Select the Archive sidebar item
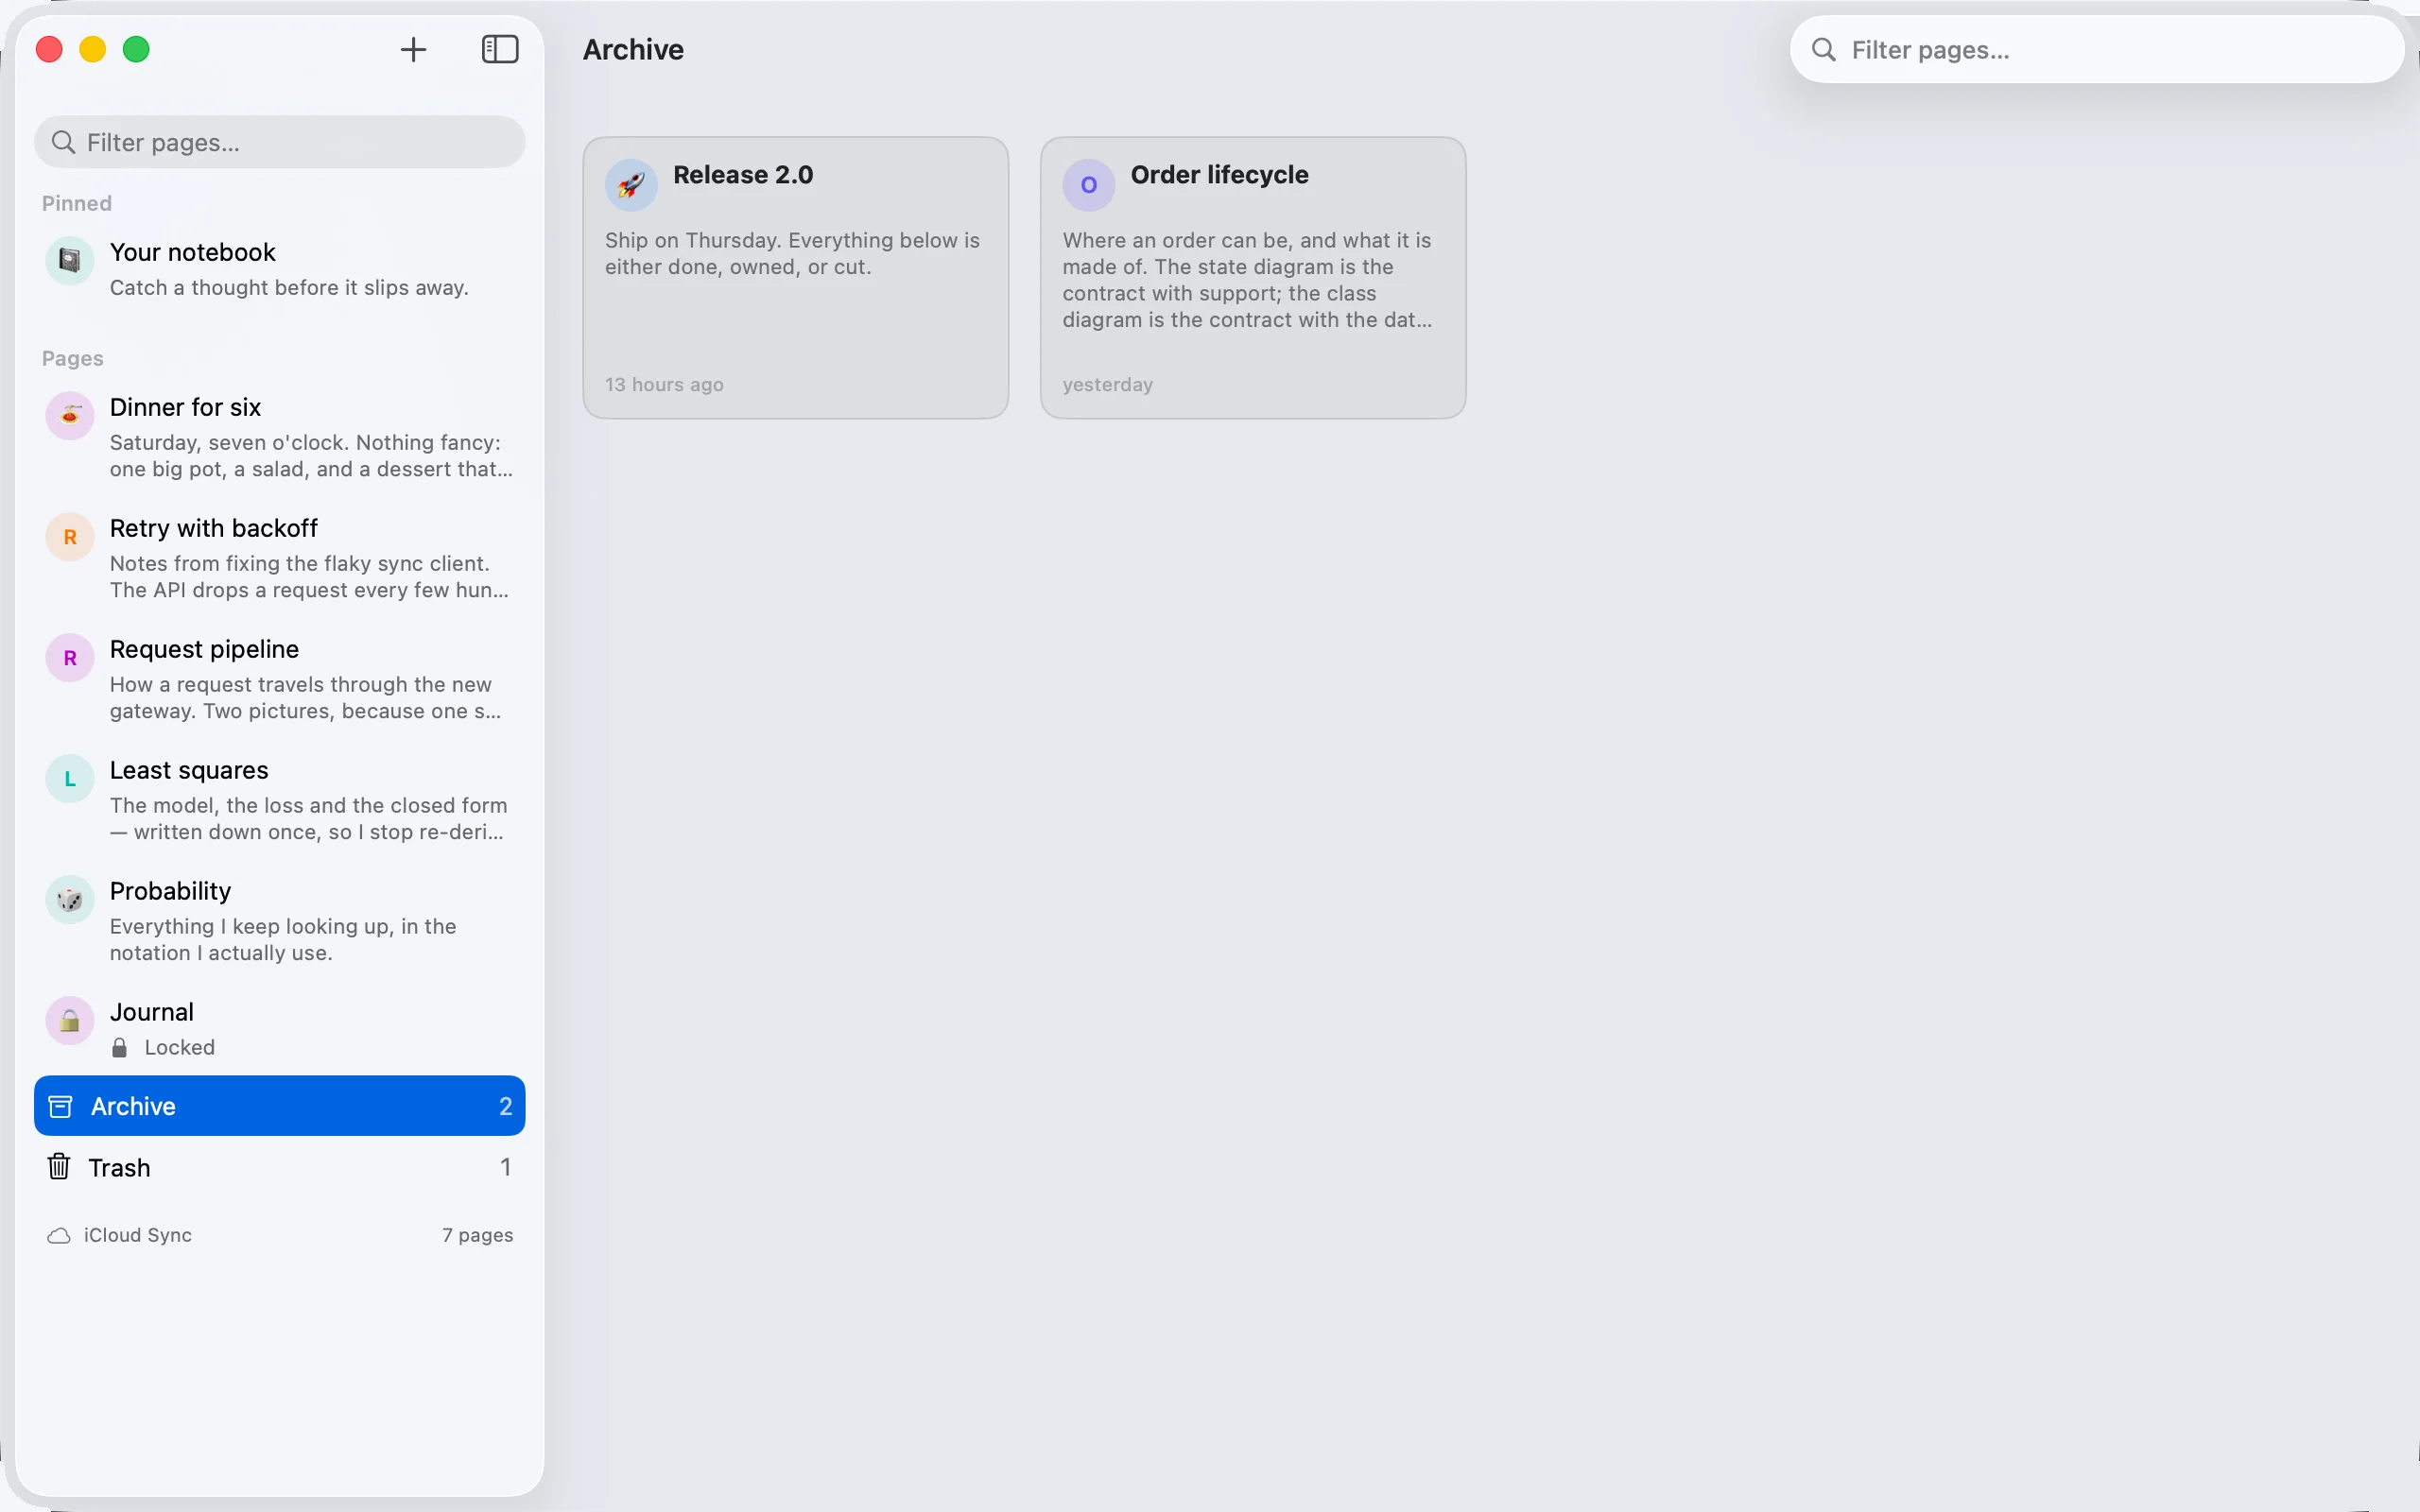2420x1512 pixels. (279, 1105)
